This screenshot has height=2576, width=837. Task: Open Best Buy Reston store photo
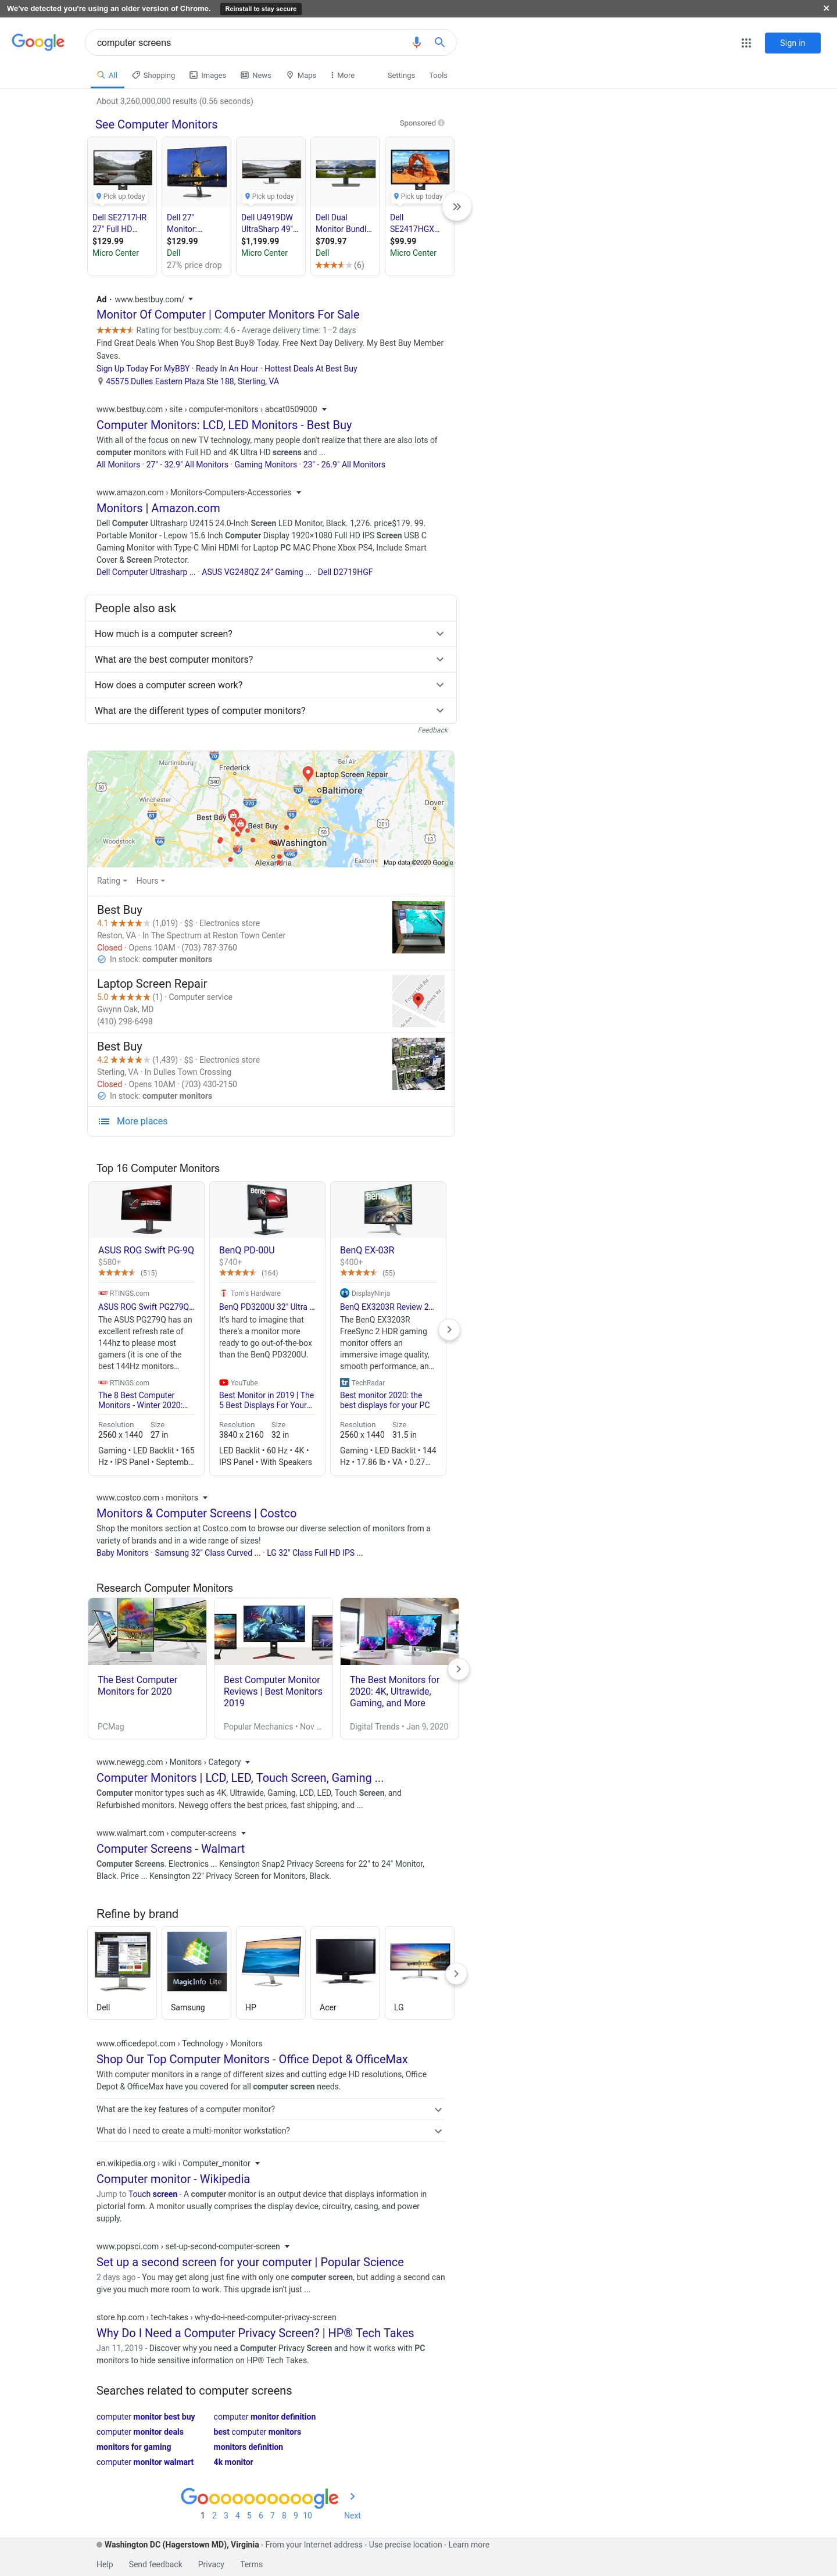tap(418, 927)
